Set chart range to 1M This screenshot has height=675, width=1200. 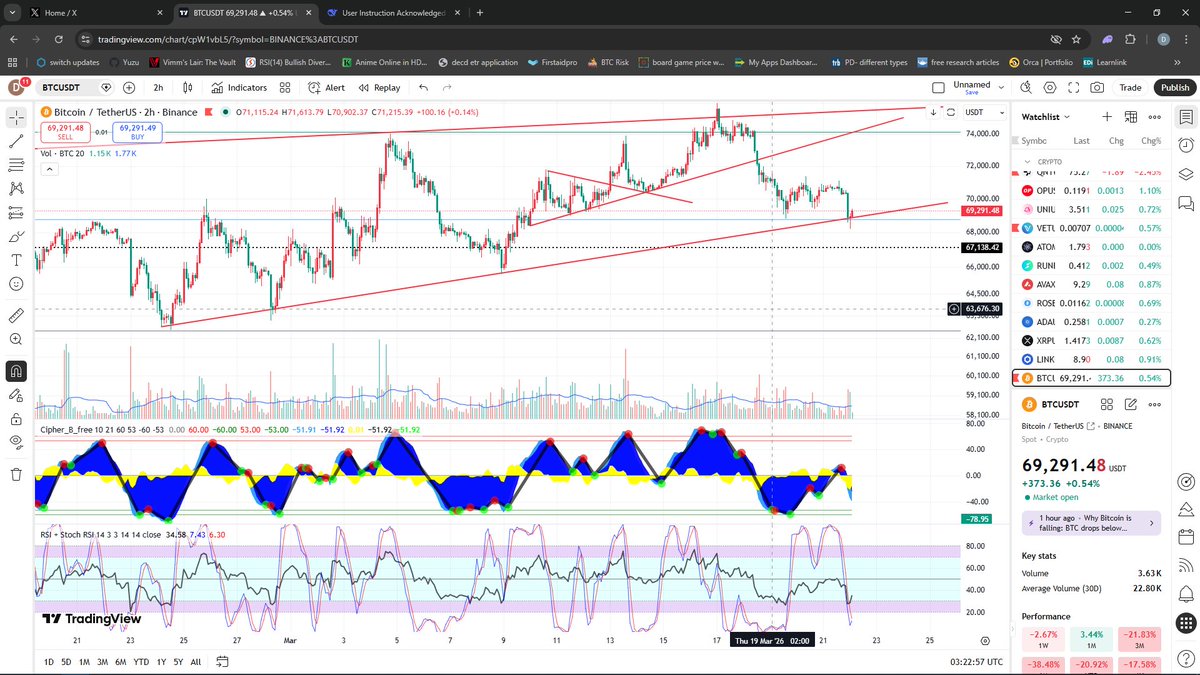[84, 662]
